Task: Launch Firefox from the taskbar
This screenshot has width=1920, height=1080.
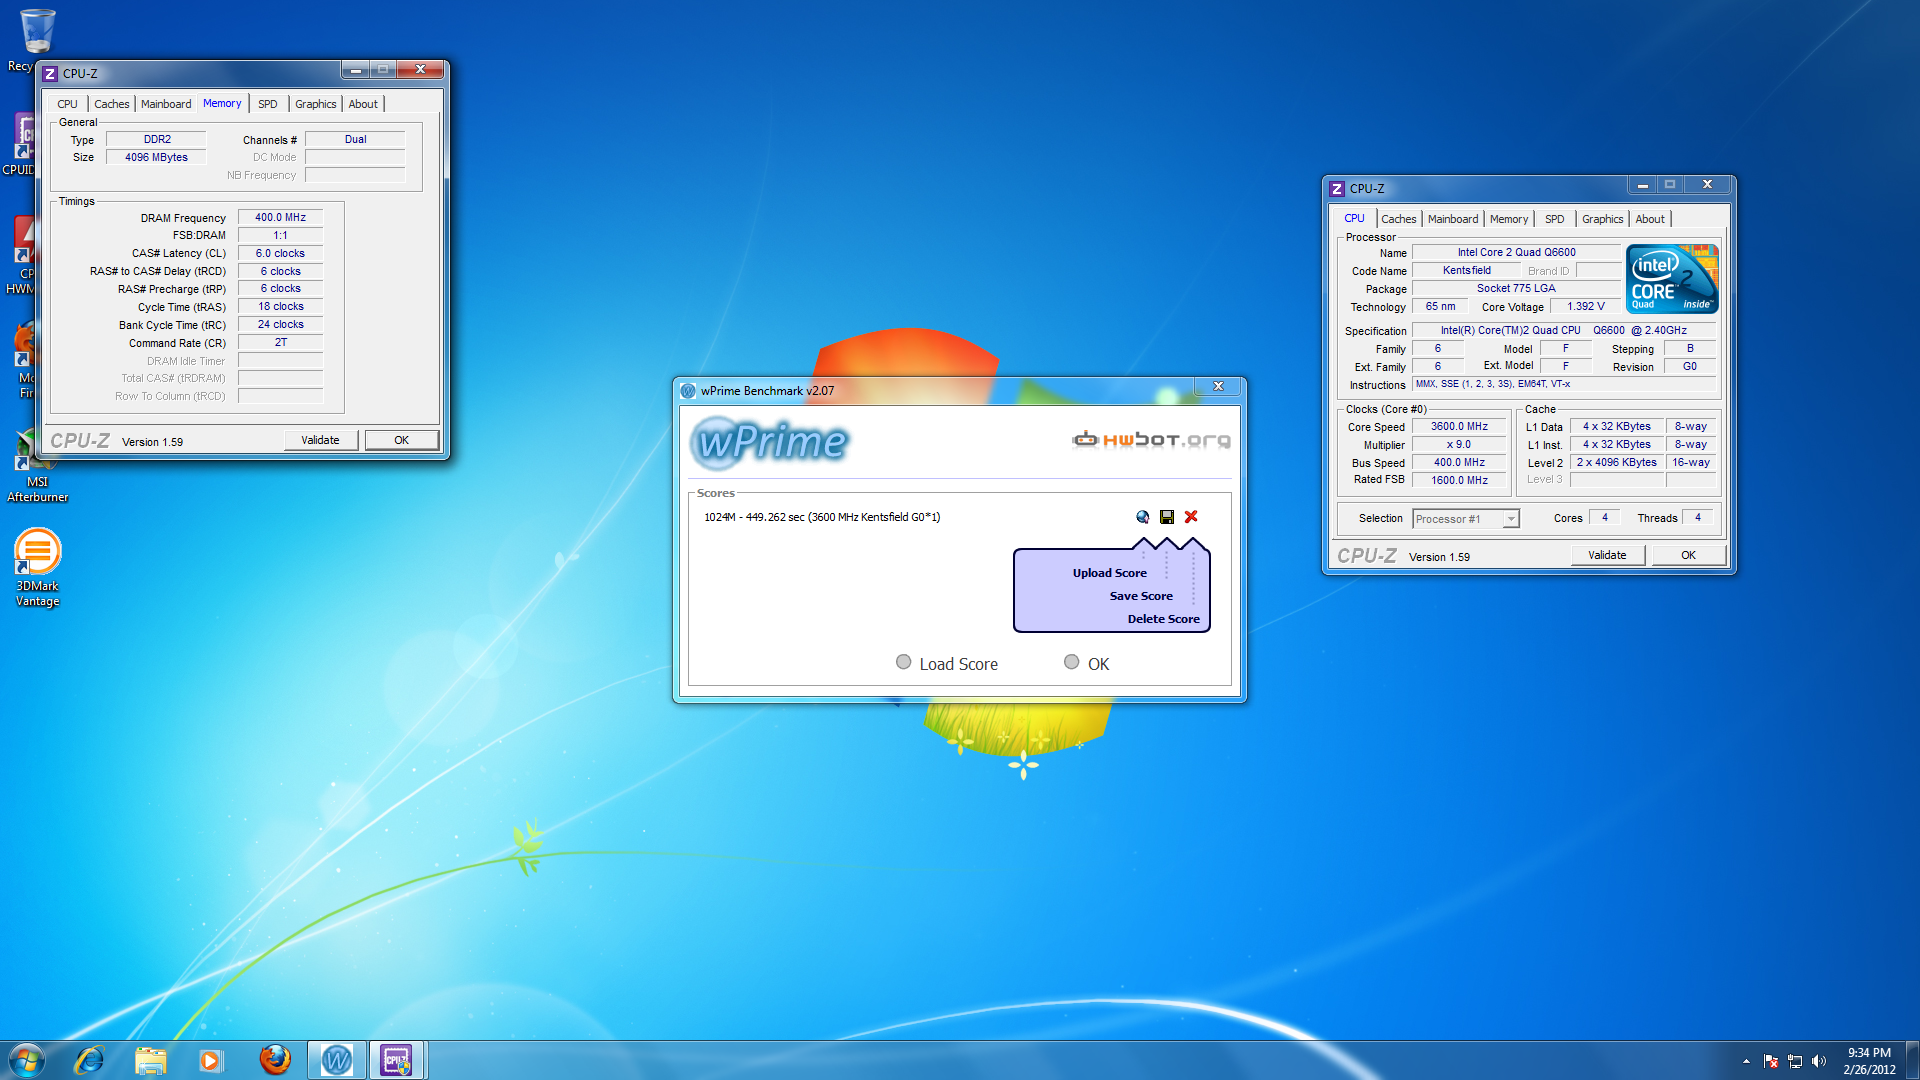Action: (x=274, y=1060)
